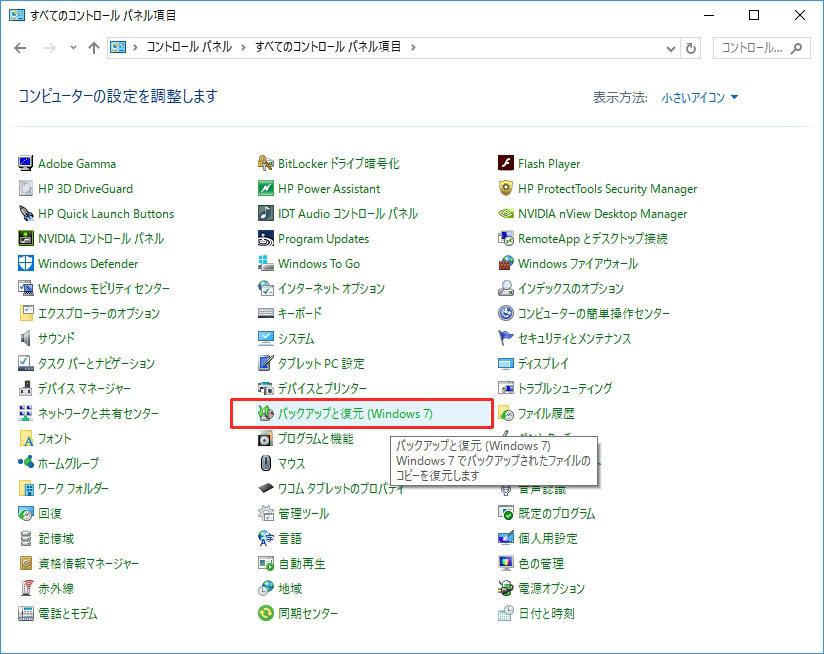Screen dimensions: 824x654
Task: Click the up one level arrow button
Action: [94, 48]
